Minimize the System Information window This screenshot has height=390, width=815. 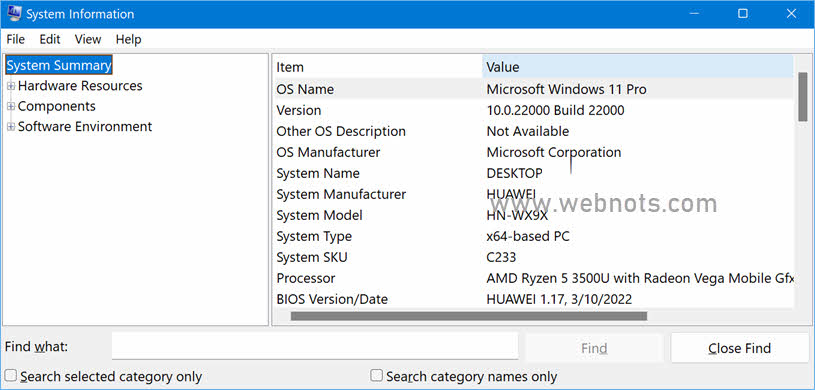[694, 14]
